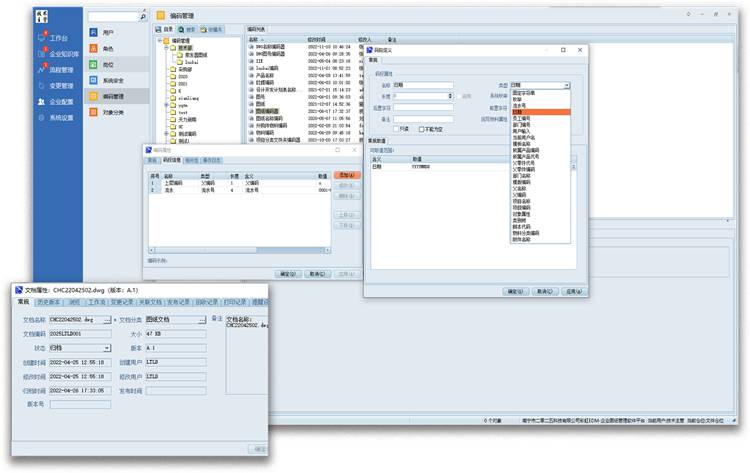The image size is (750, 473).
Task: Click the 文档名称 input field
Action: coord(72,320)
